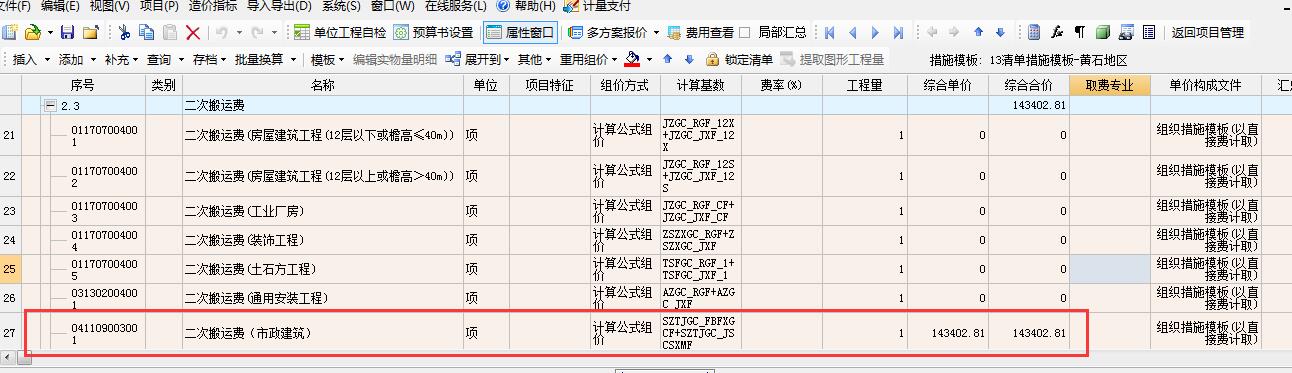Click the save floppy disk icon
1292x373 pixels.
(67, 33)
